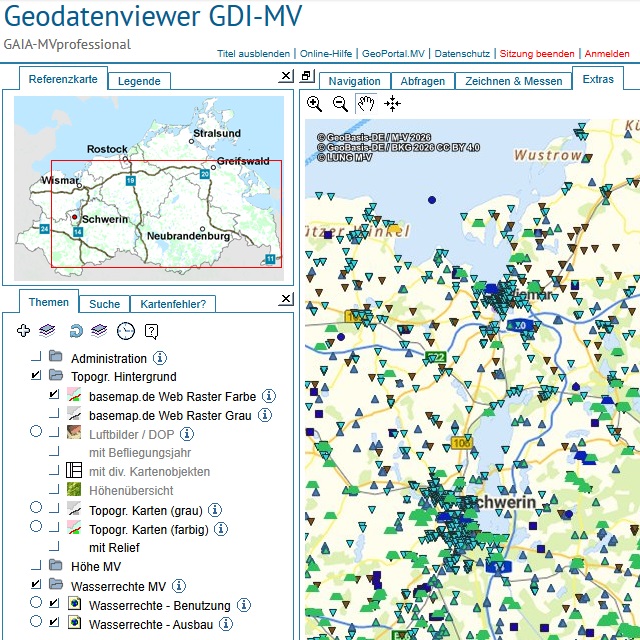Viewport: 640px width, 640px height.
Task: Open info for Luftbilder / DOP
Action: (x=187, y=433)
